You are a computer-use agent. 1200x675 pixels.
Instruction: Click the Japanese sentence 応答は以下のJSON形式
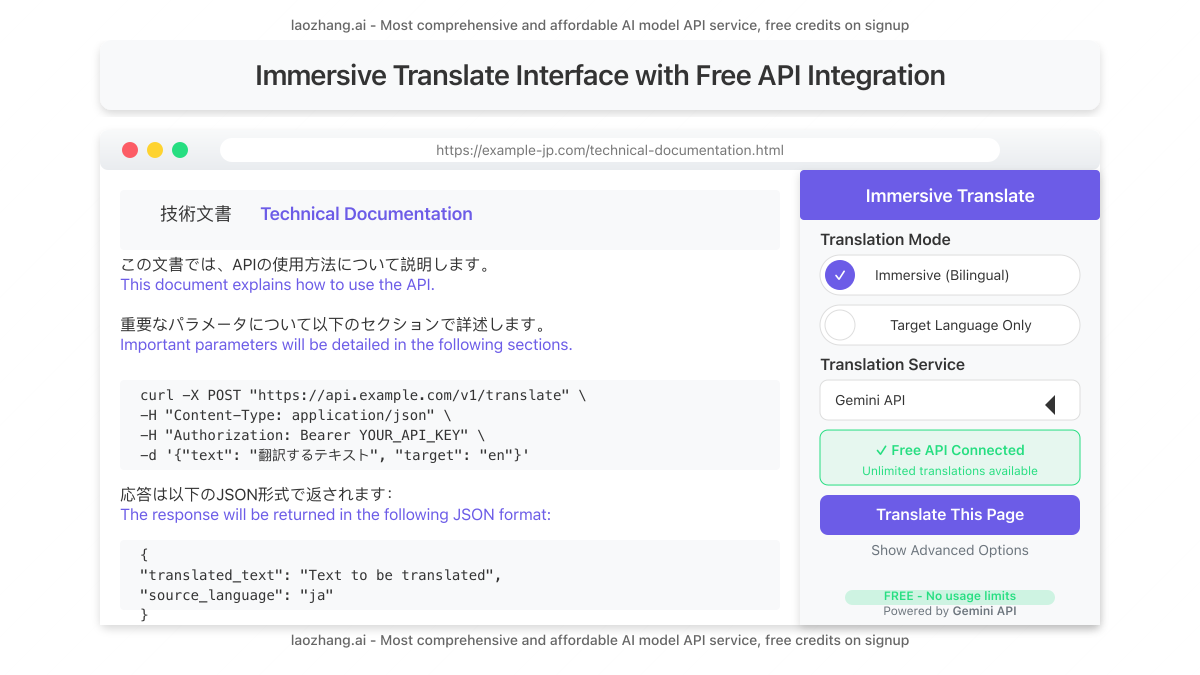tap(257, 495)
